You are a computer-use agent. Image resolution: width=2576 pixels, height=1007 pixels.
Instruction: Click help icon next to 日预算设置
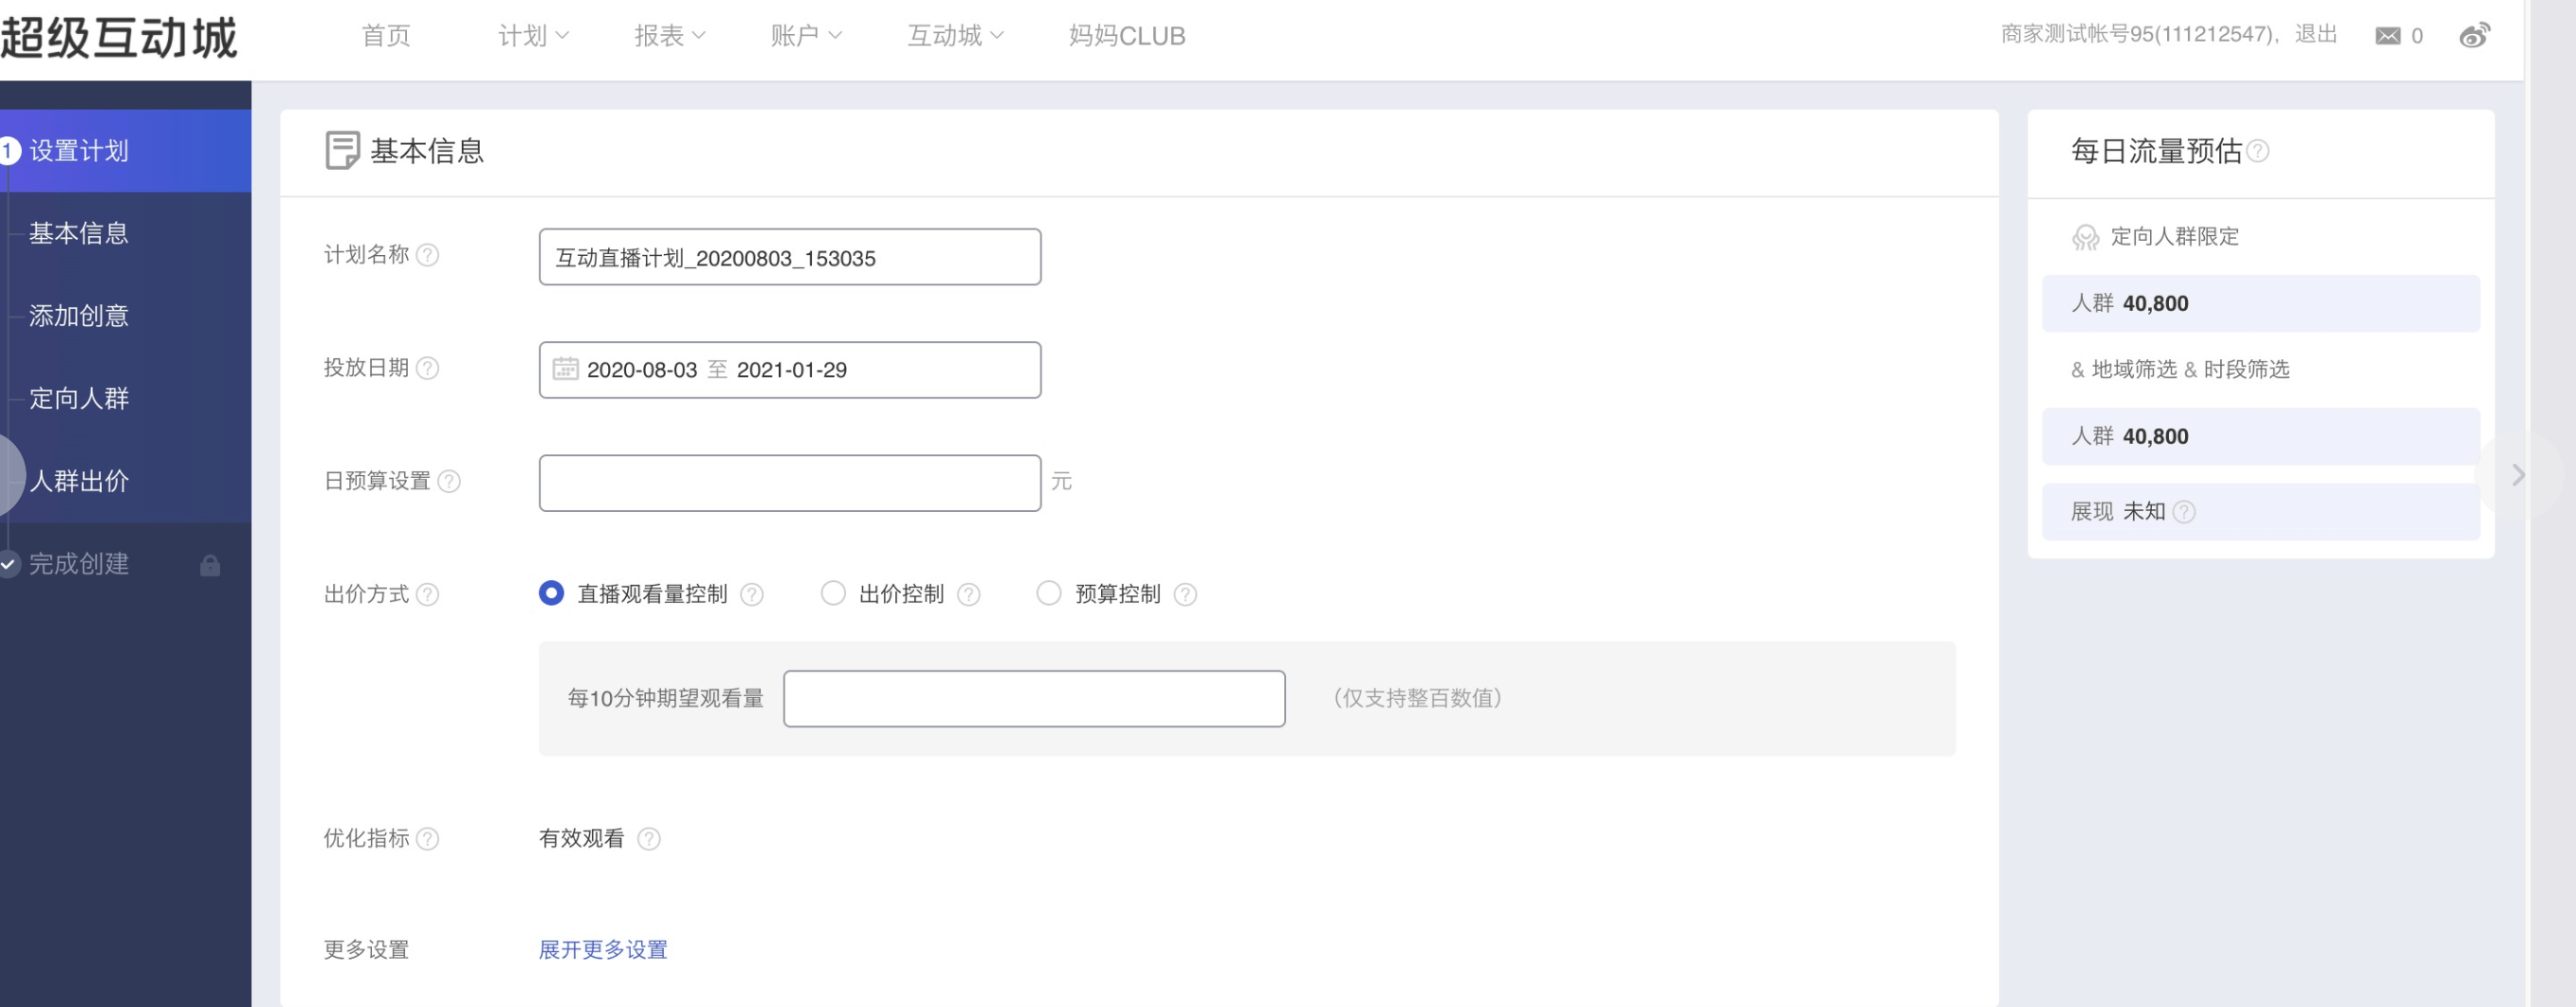pos(449,481)
